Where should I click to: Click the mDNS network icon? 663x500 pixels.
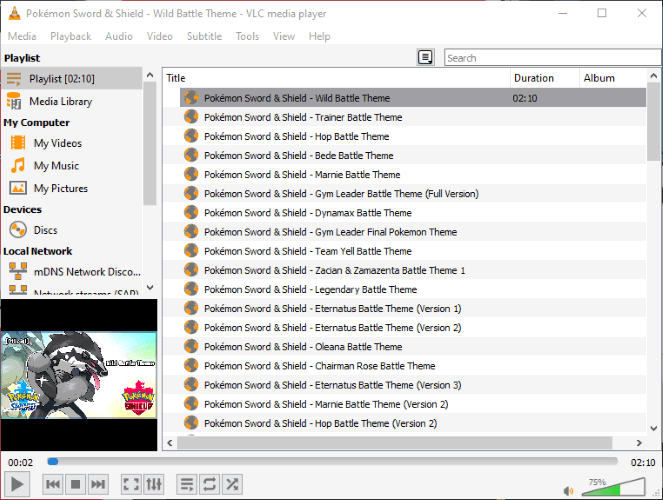(x=18, y=271)
